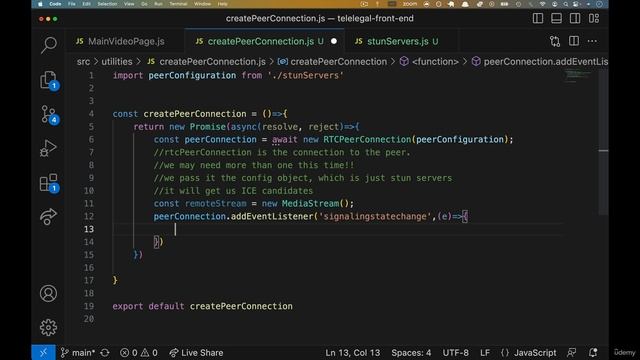Open the Live Share activity bar icon
This screenshot has width=640, height=360.
pos(48,217)
